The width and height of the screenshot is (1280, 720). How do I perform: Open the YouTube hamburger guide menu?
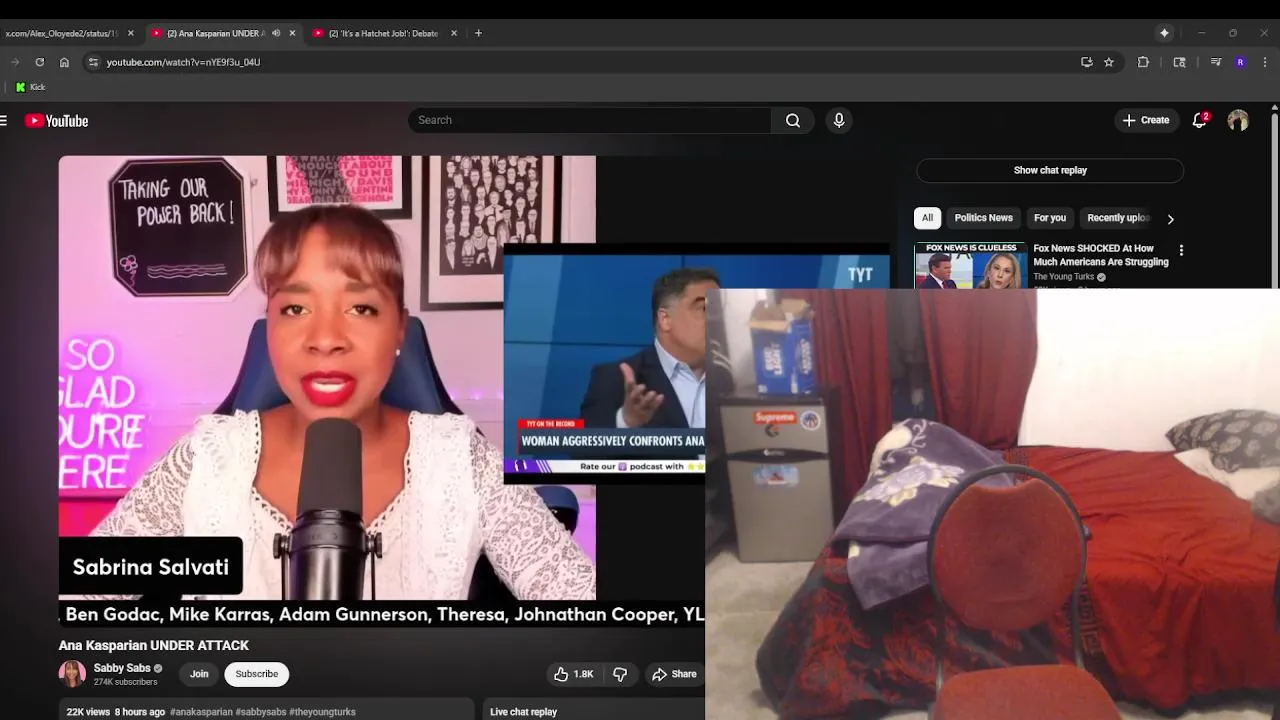tap(4, 121)
